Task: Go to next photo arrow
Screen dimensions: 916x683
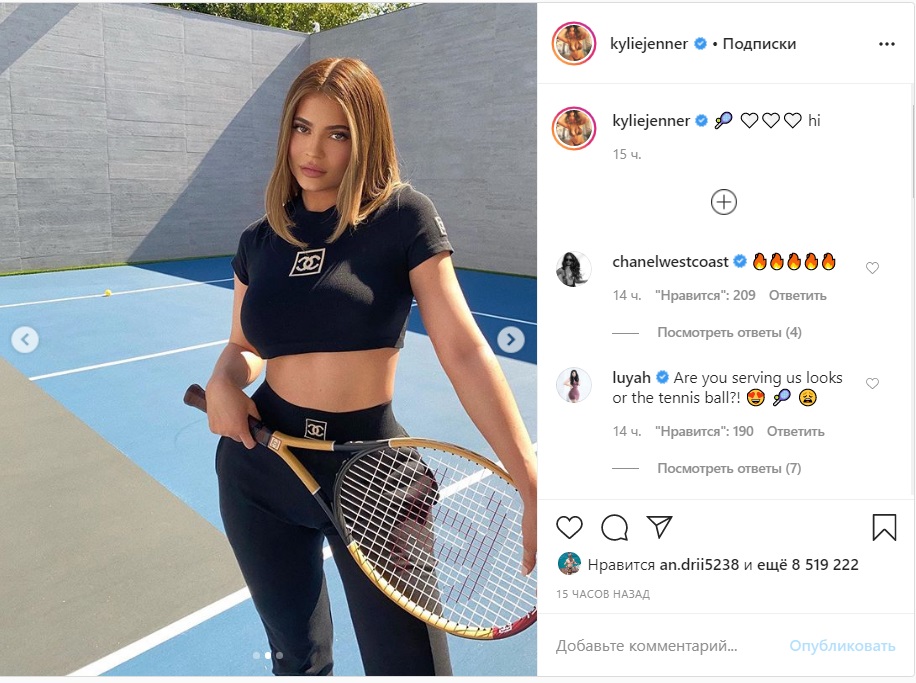Action: click(510, 339)
